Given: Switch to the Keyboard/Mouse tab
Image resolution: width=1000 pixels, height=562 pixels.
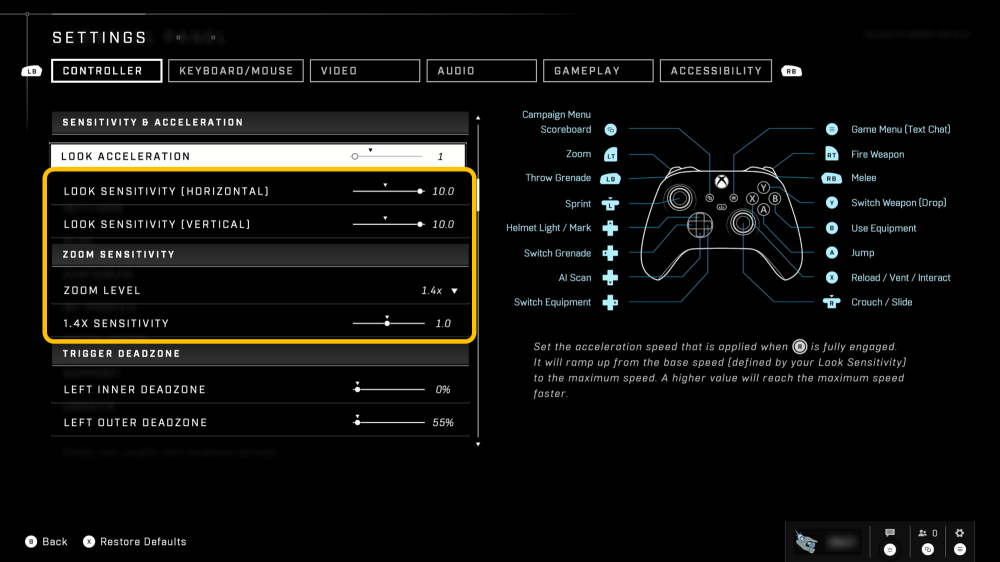Looking at the screenshot, I should coord(236,71).
